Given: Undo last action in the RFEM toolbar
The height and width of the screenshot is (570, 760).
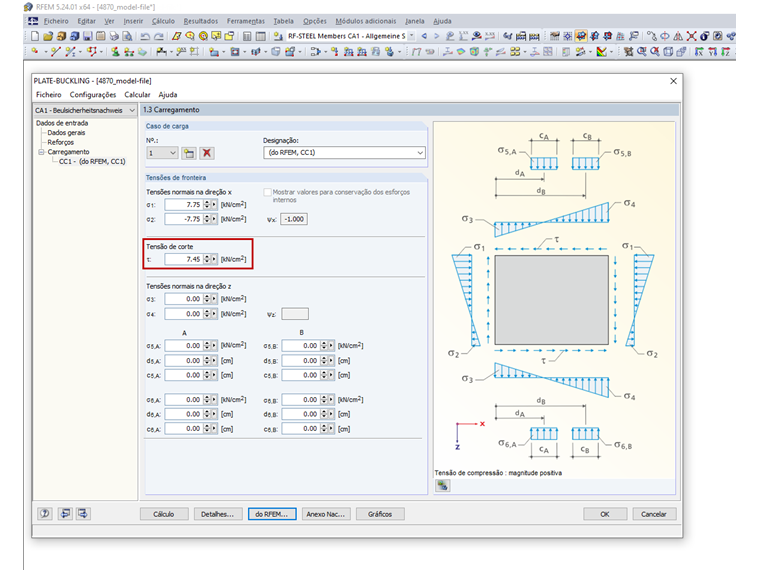Looking at the screenshot, I should point(145,36).
